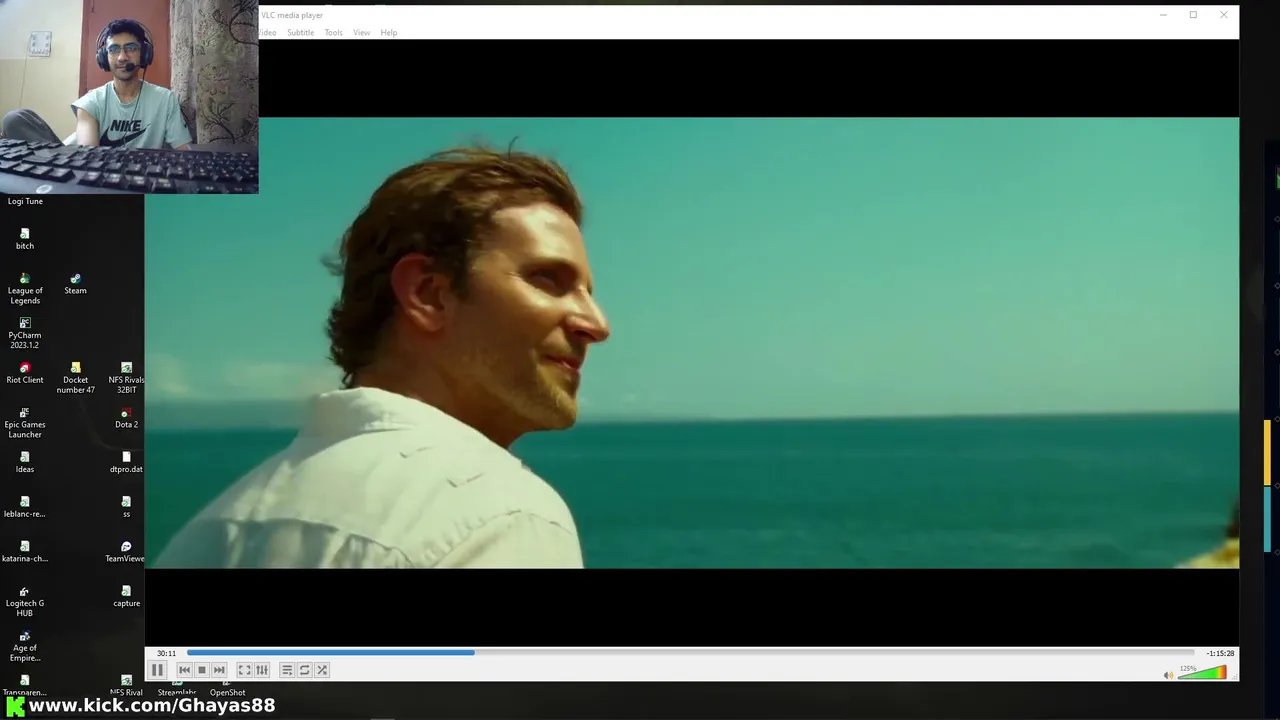The image size is (1280, 720).
Task: Select the 'ss' desktop file icon
Action: coord(126,507)
